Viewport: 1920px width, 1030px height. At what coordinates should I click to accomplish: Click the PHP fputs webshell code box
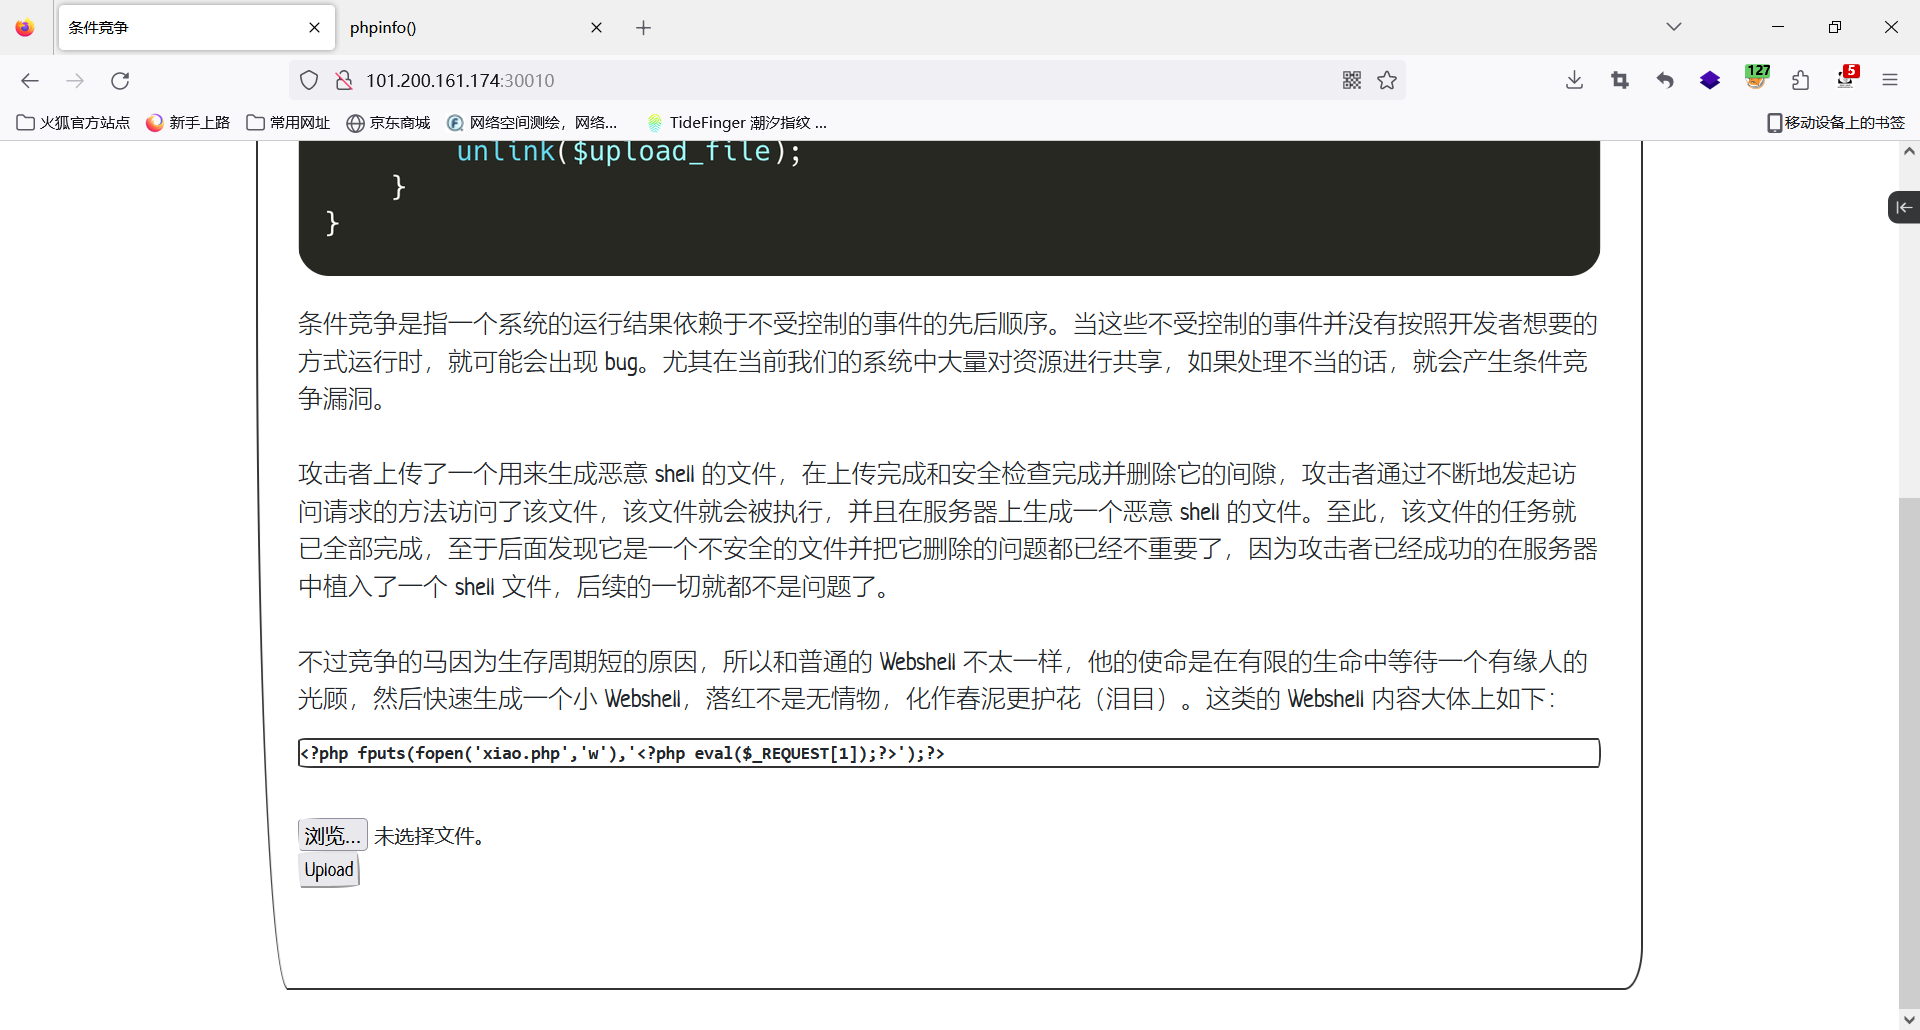[949, 753]
